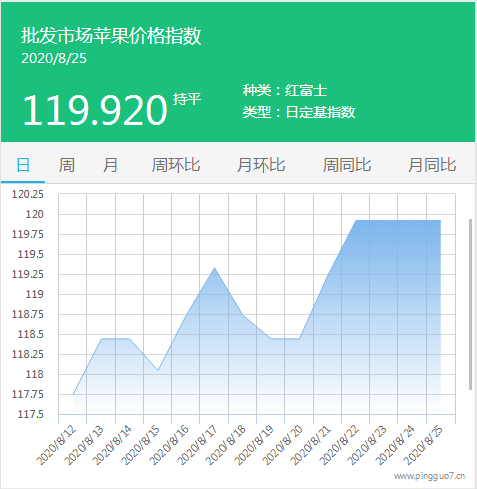
Task: Click the 类型：日定基指数 label
Action: pos(299,112)
